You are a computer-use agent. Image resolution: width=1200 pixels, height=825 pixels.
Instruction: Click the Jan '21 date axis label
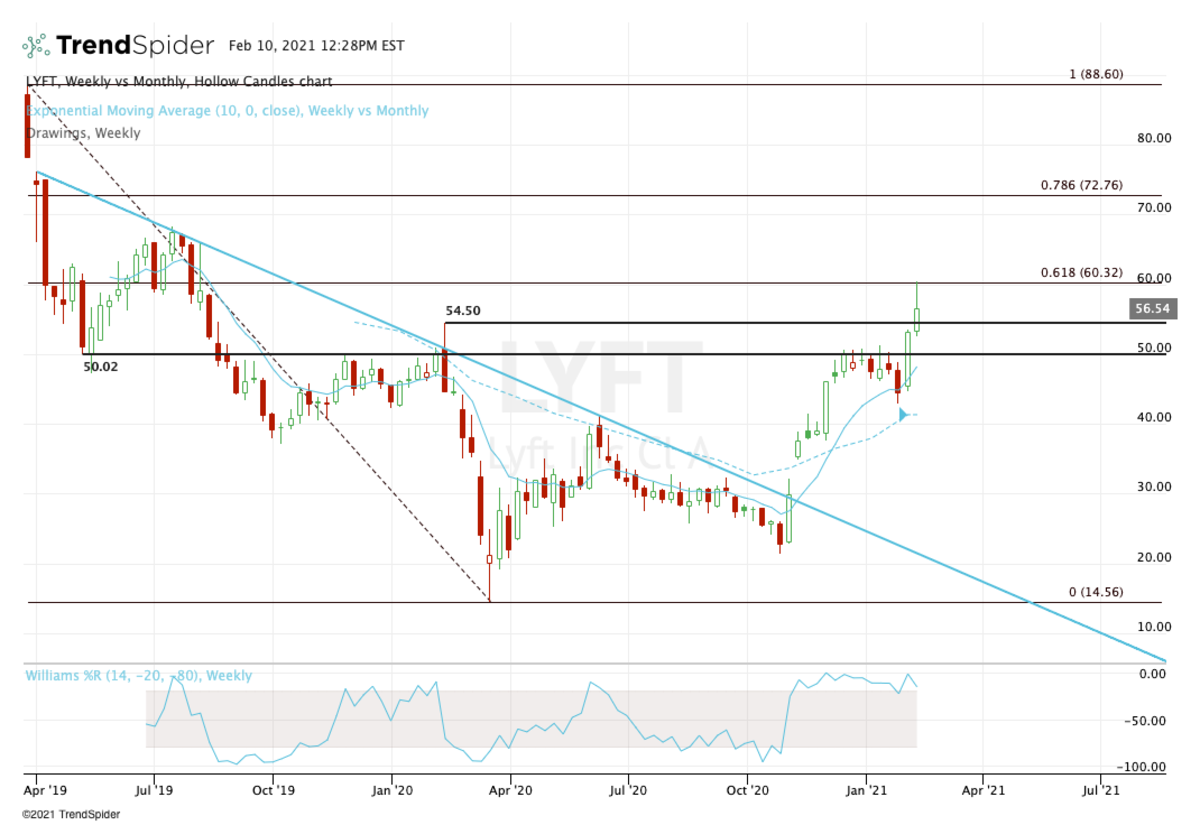tap(864, 789)
